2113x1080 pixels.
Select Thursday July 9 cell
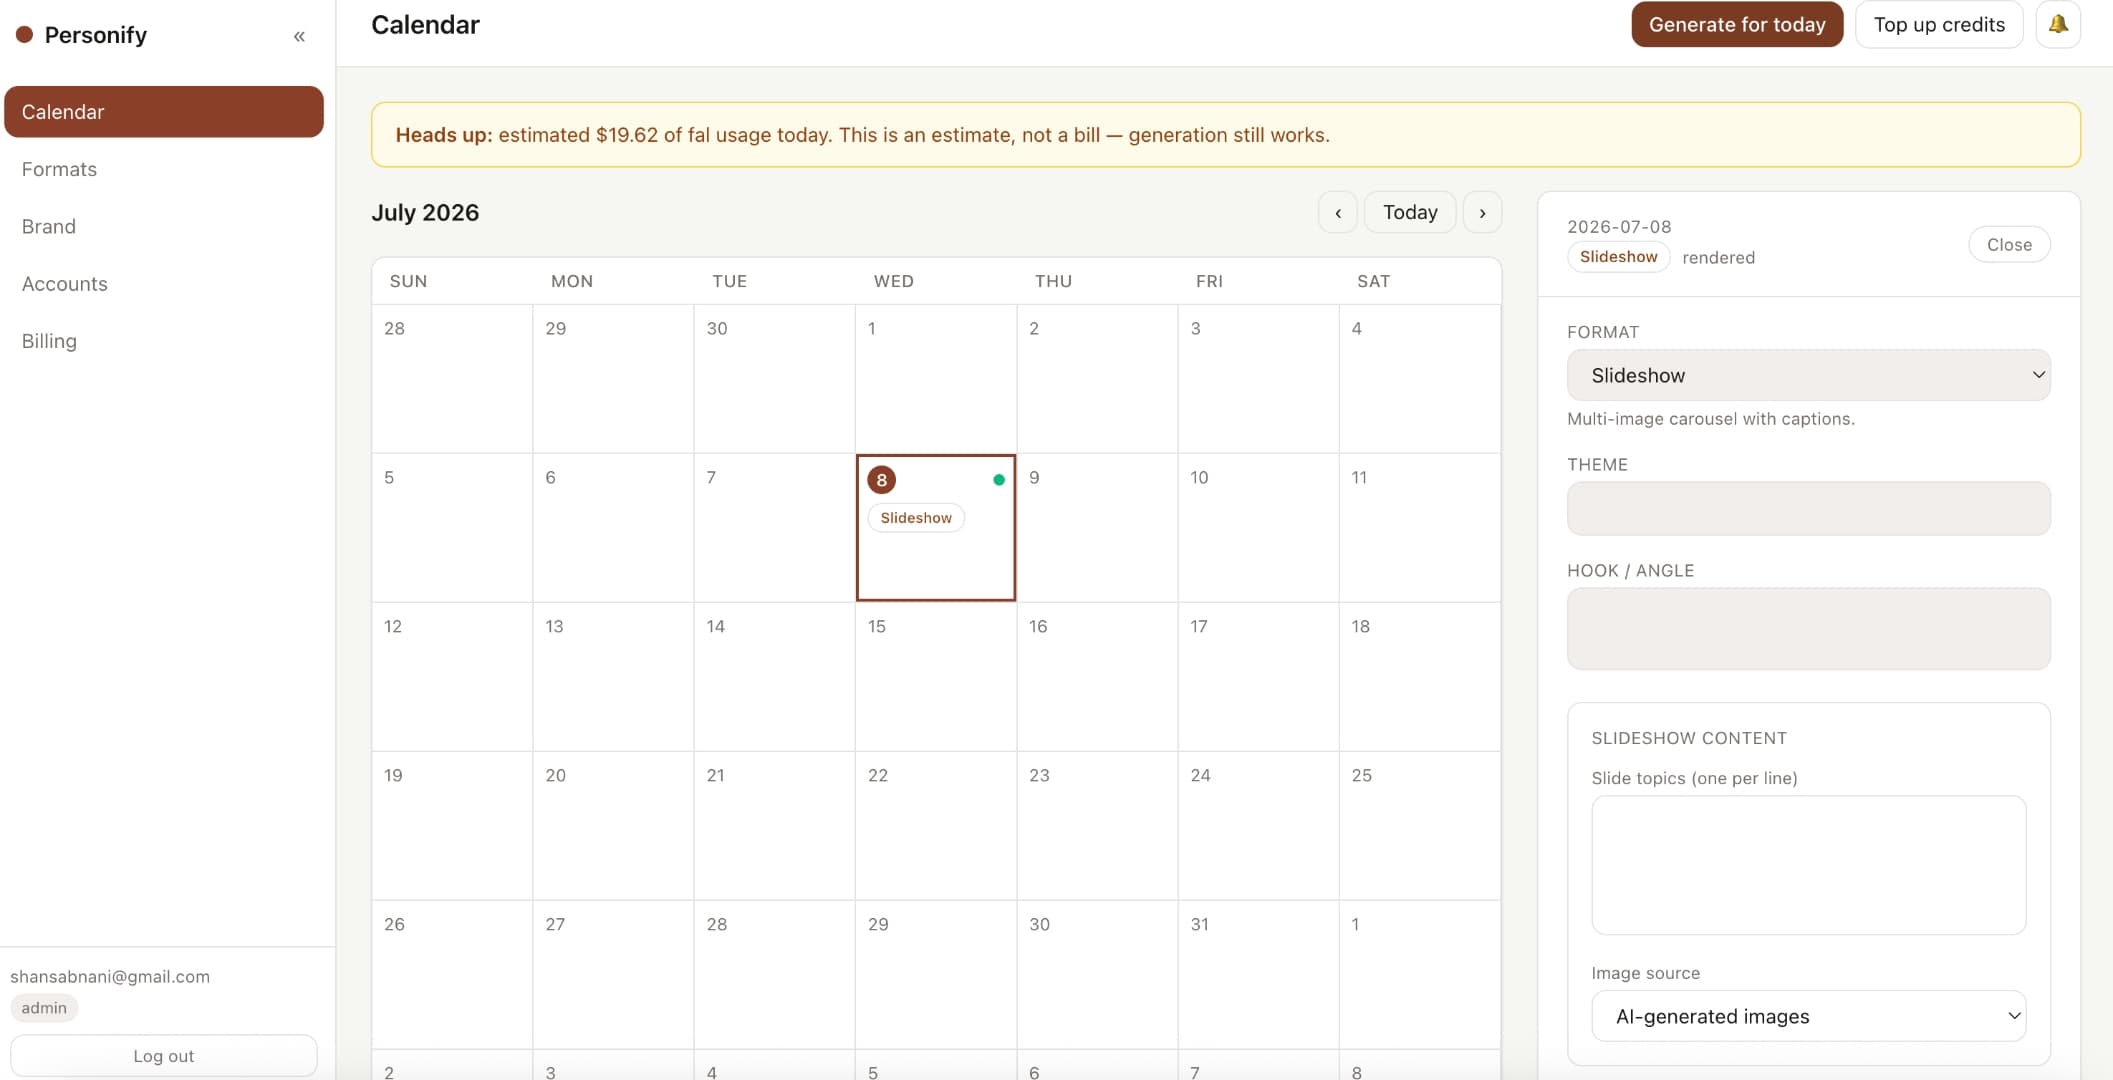1097,528
